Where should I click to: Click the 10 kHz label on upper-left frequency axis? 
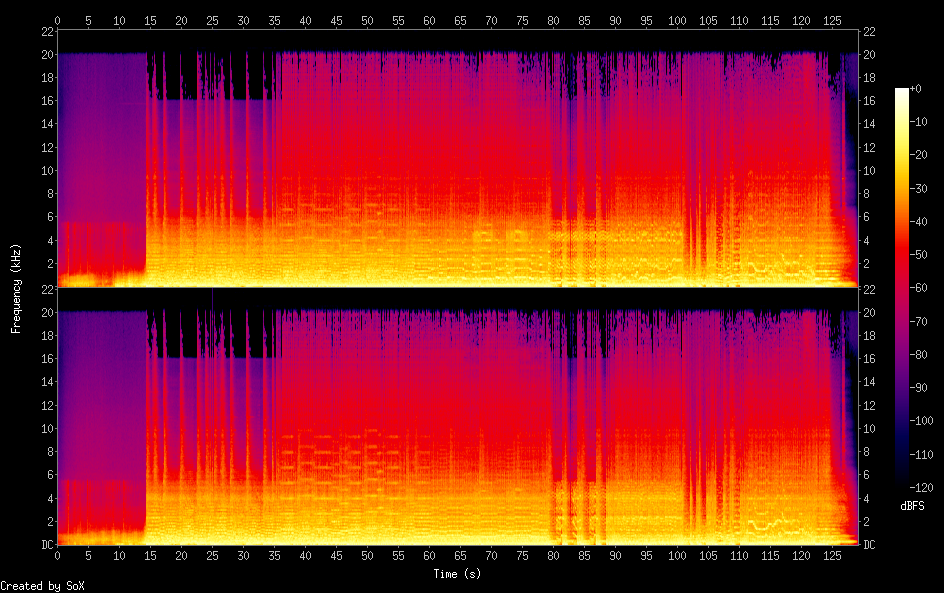[46, 170]
